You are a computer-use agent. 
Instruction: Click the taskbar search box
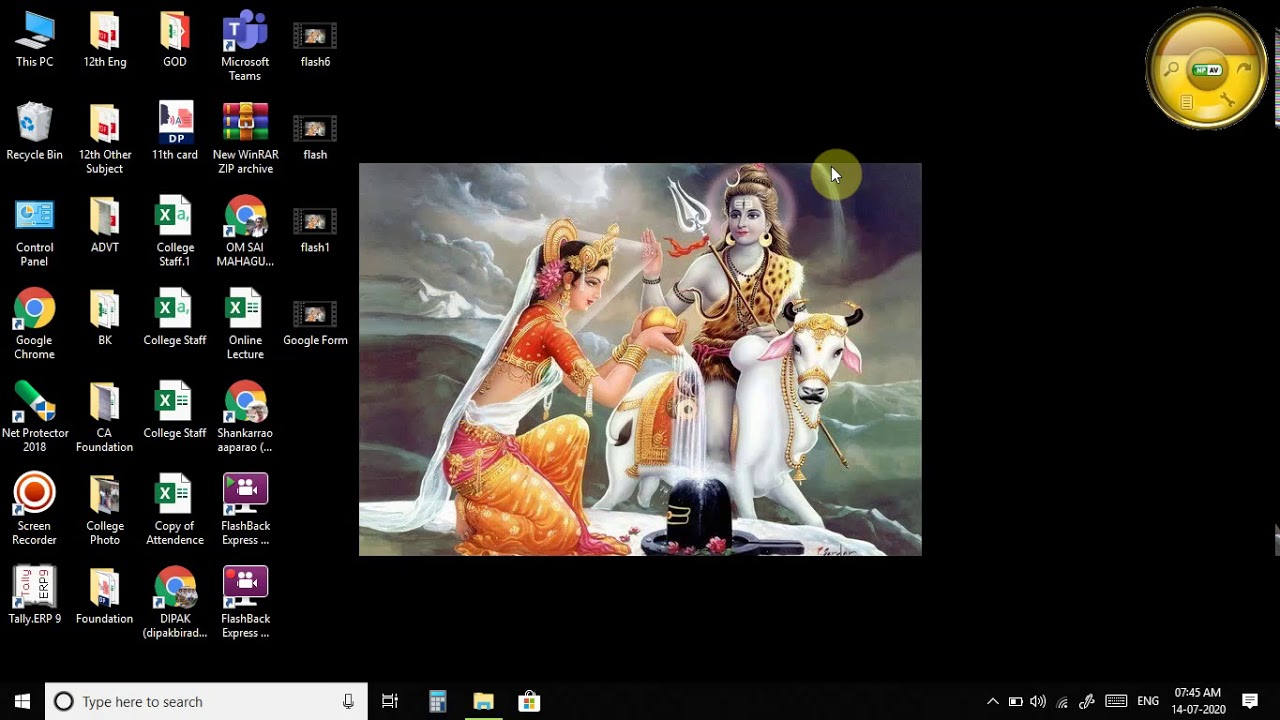pyautogui.click(x=206, y=702)
